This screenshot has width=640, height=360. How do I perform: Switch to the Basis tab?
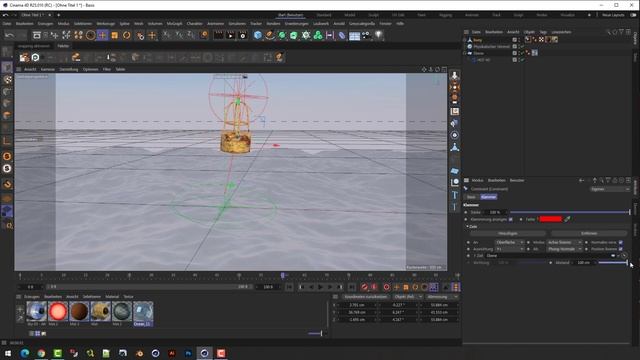point(471,197)
